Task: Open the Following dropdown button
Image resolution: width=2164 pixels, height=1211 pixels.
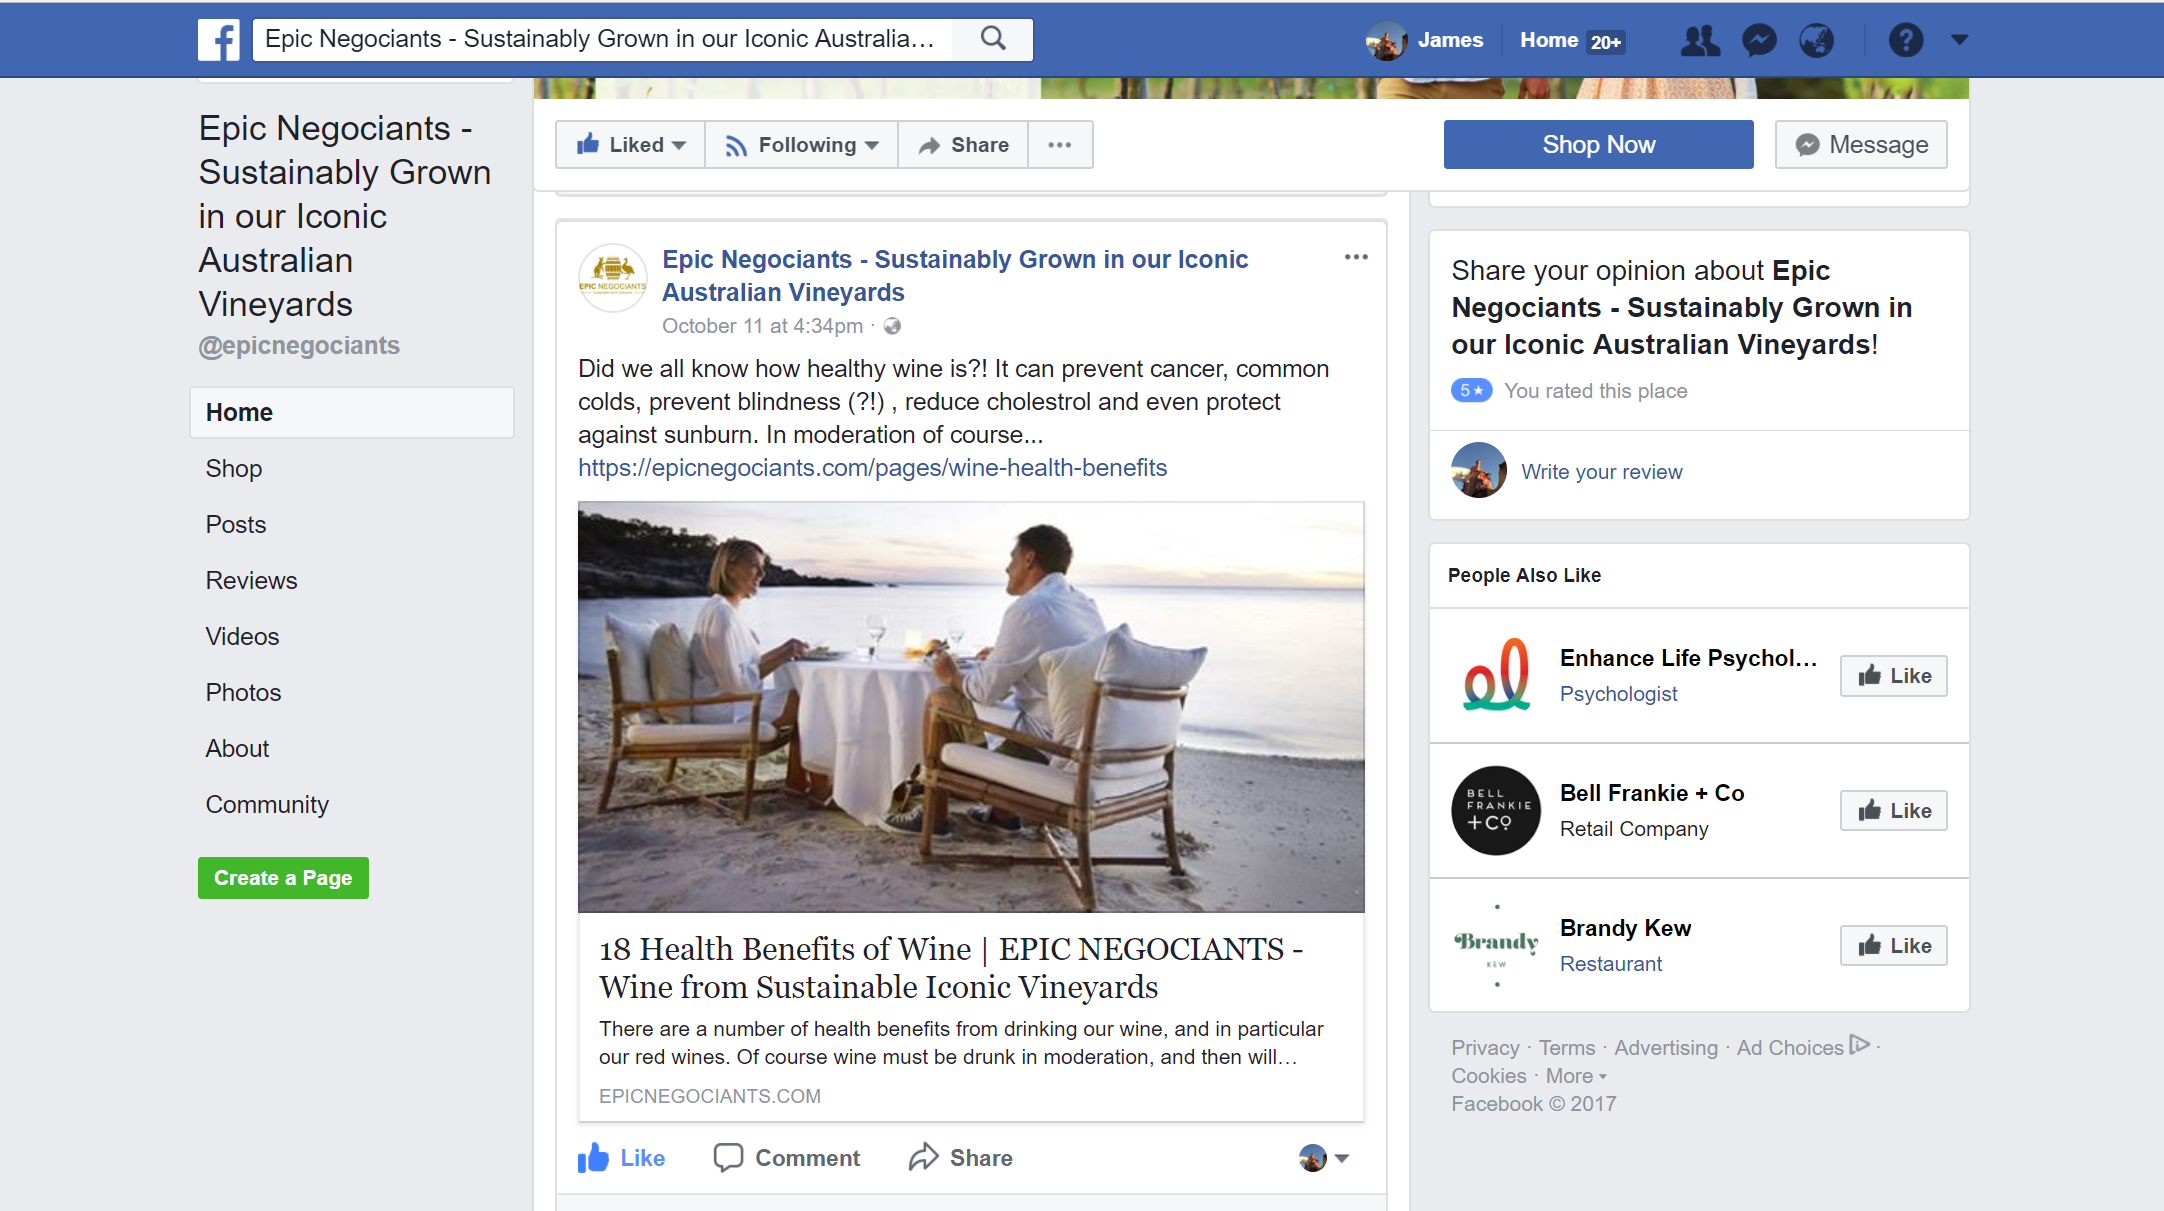Action: coord(802,145)
